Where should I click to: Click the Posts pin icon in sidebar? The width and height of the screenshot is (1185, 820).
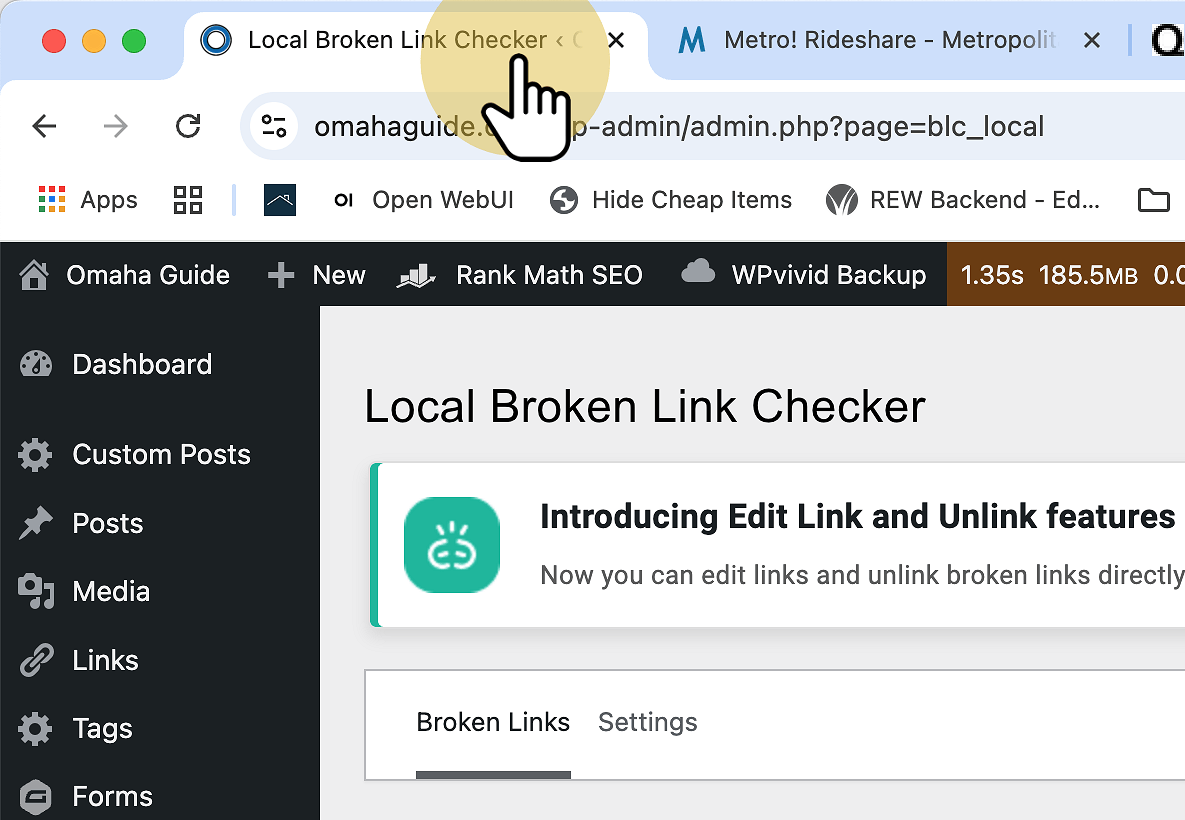click(36, 523)
